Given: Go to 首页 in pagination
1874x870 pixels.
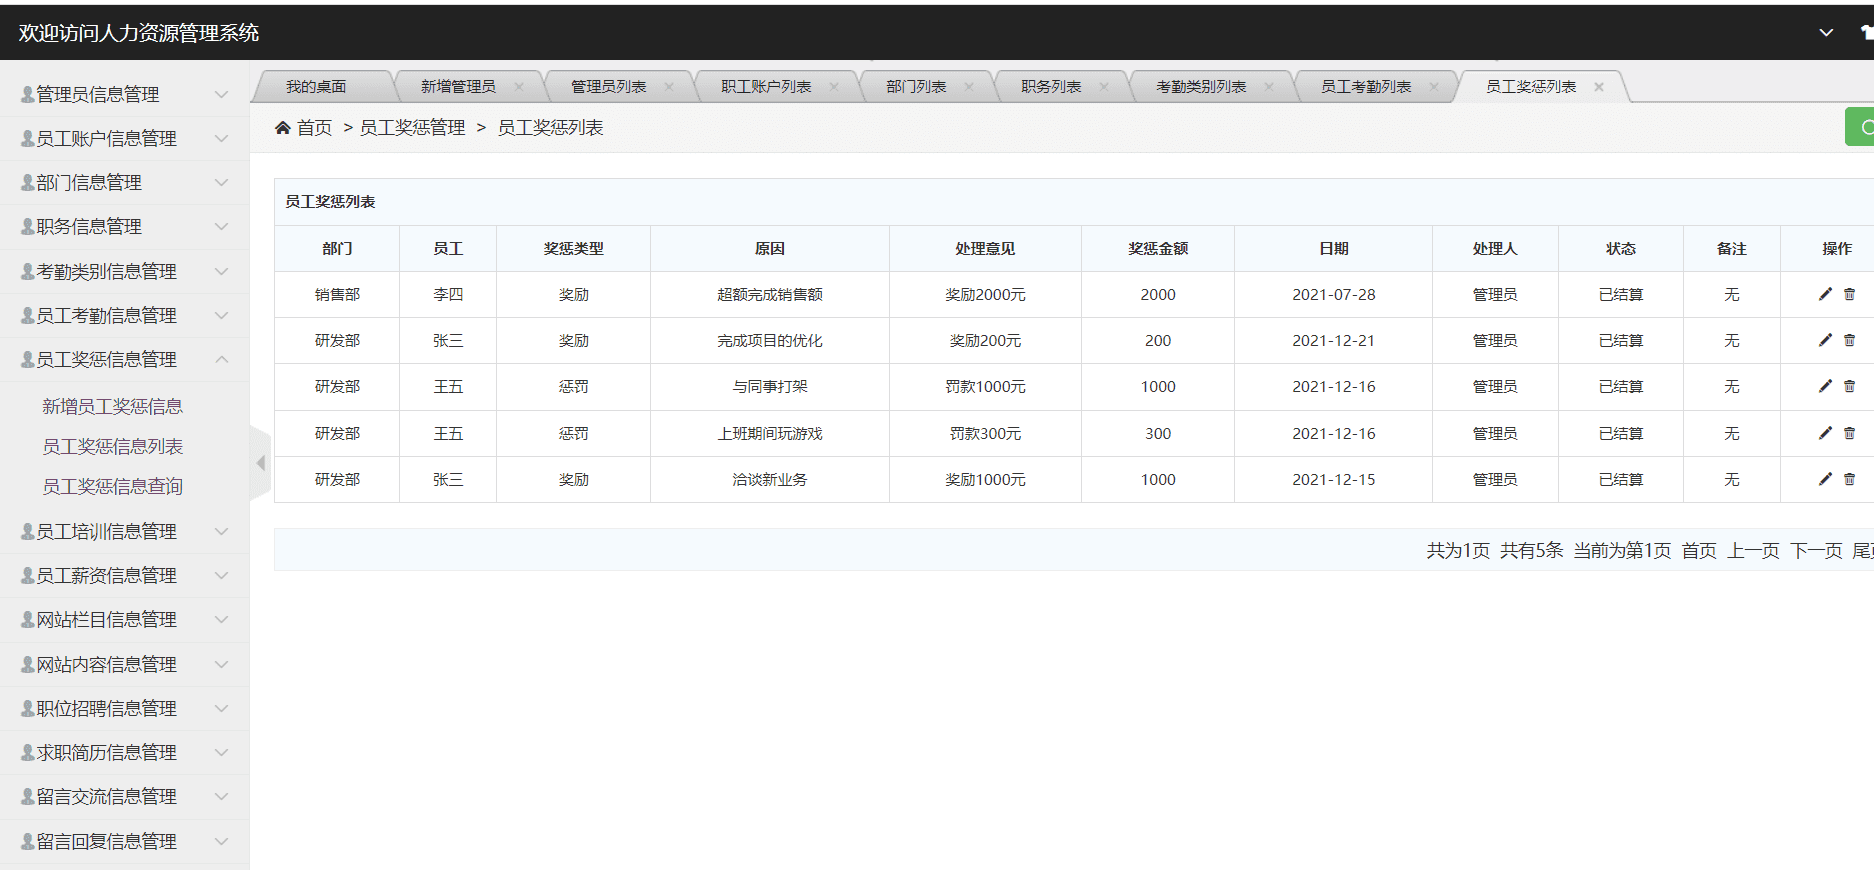Looking at the screenshot, I should point(1699,550).
